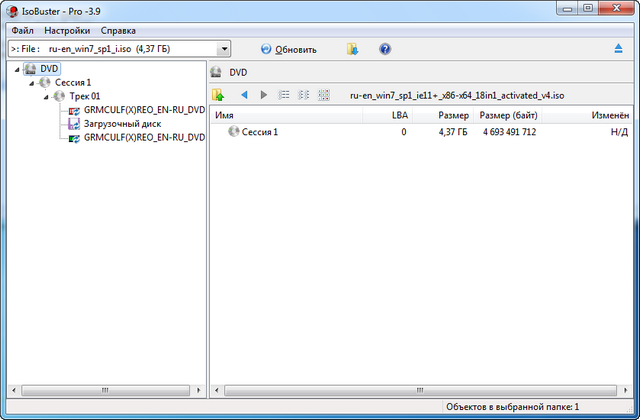Click the 4,37 ГБ size cell
Screen dimensions: 640x420
pyautogui.click(x=453, y=132)
